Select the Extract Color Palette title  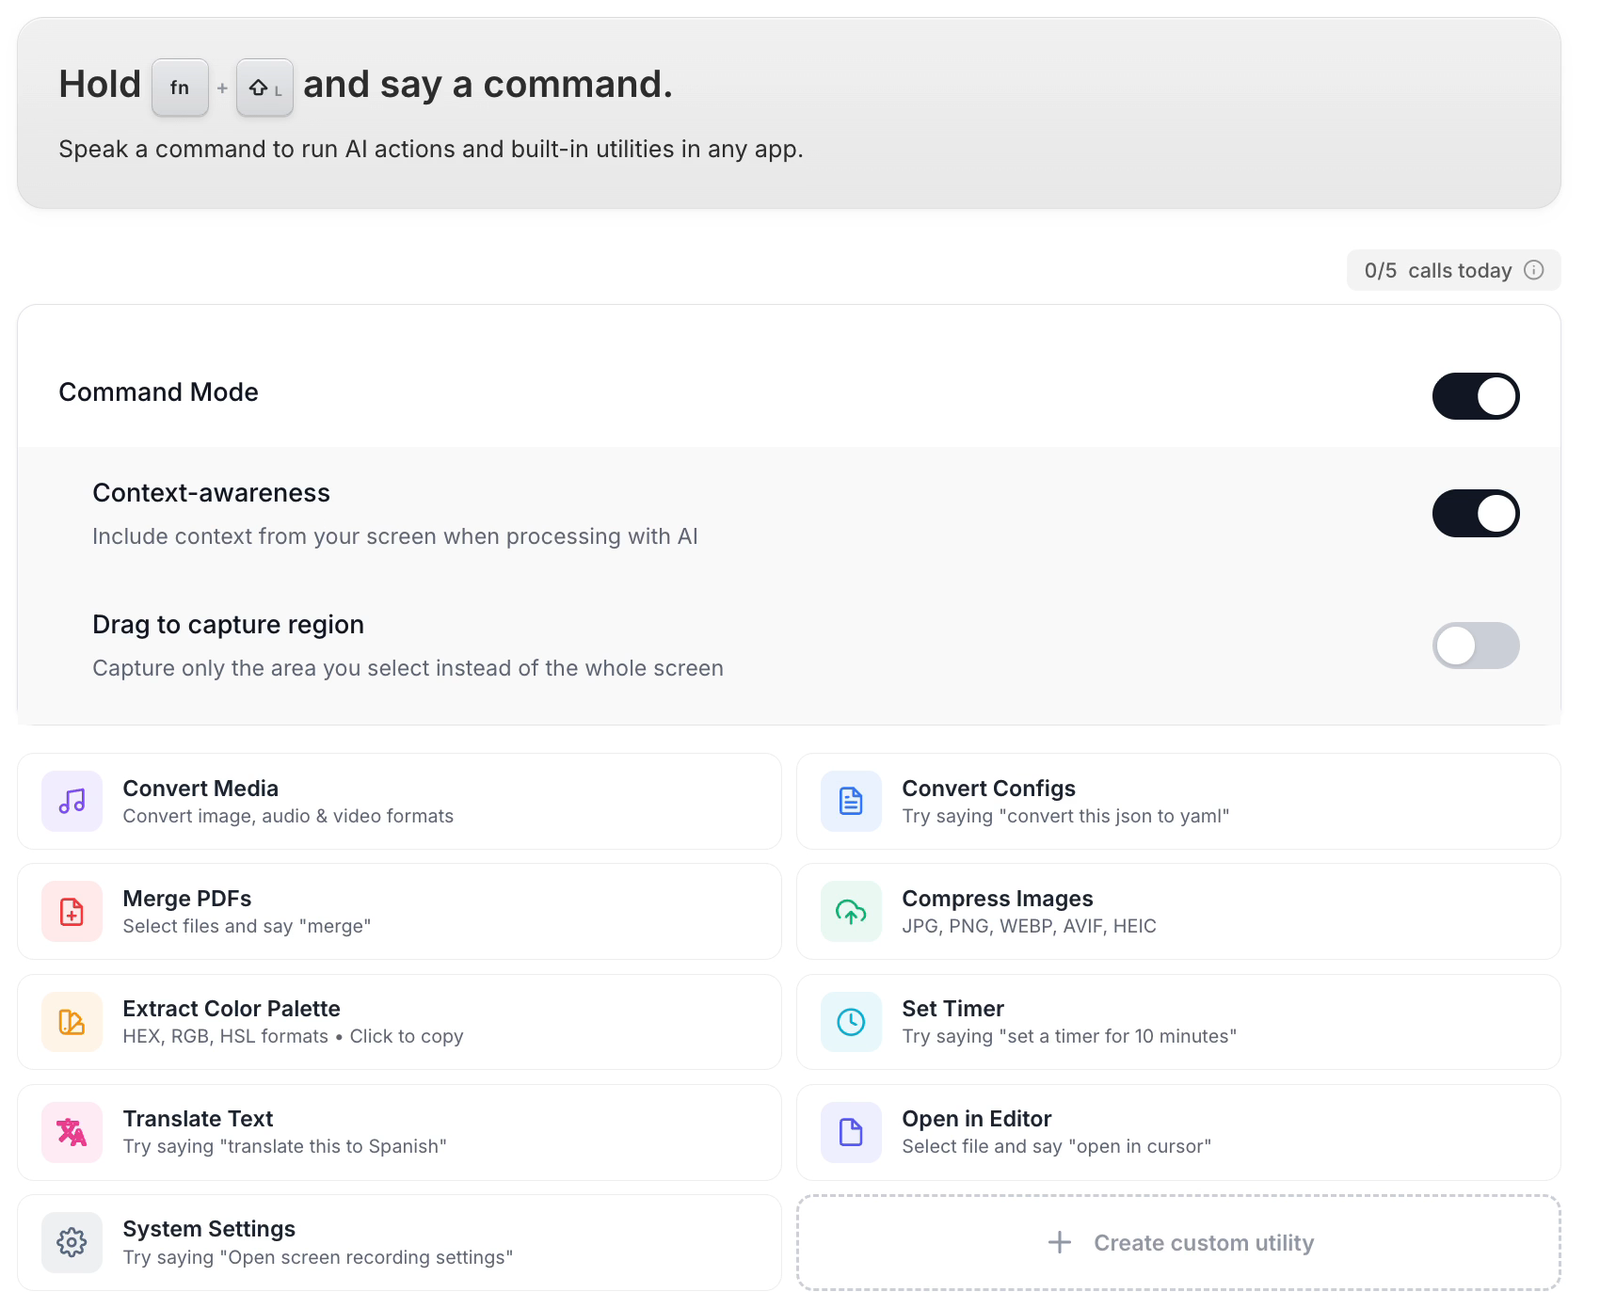(231, 1008)
